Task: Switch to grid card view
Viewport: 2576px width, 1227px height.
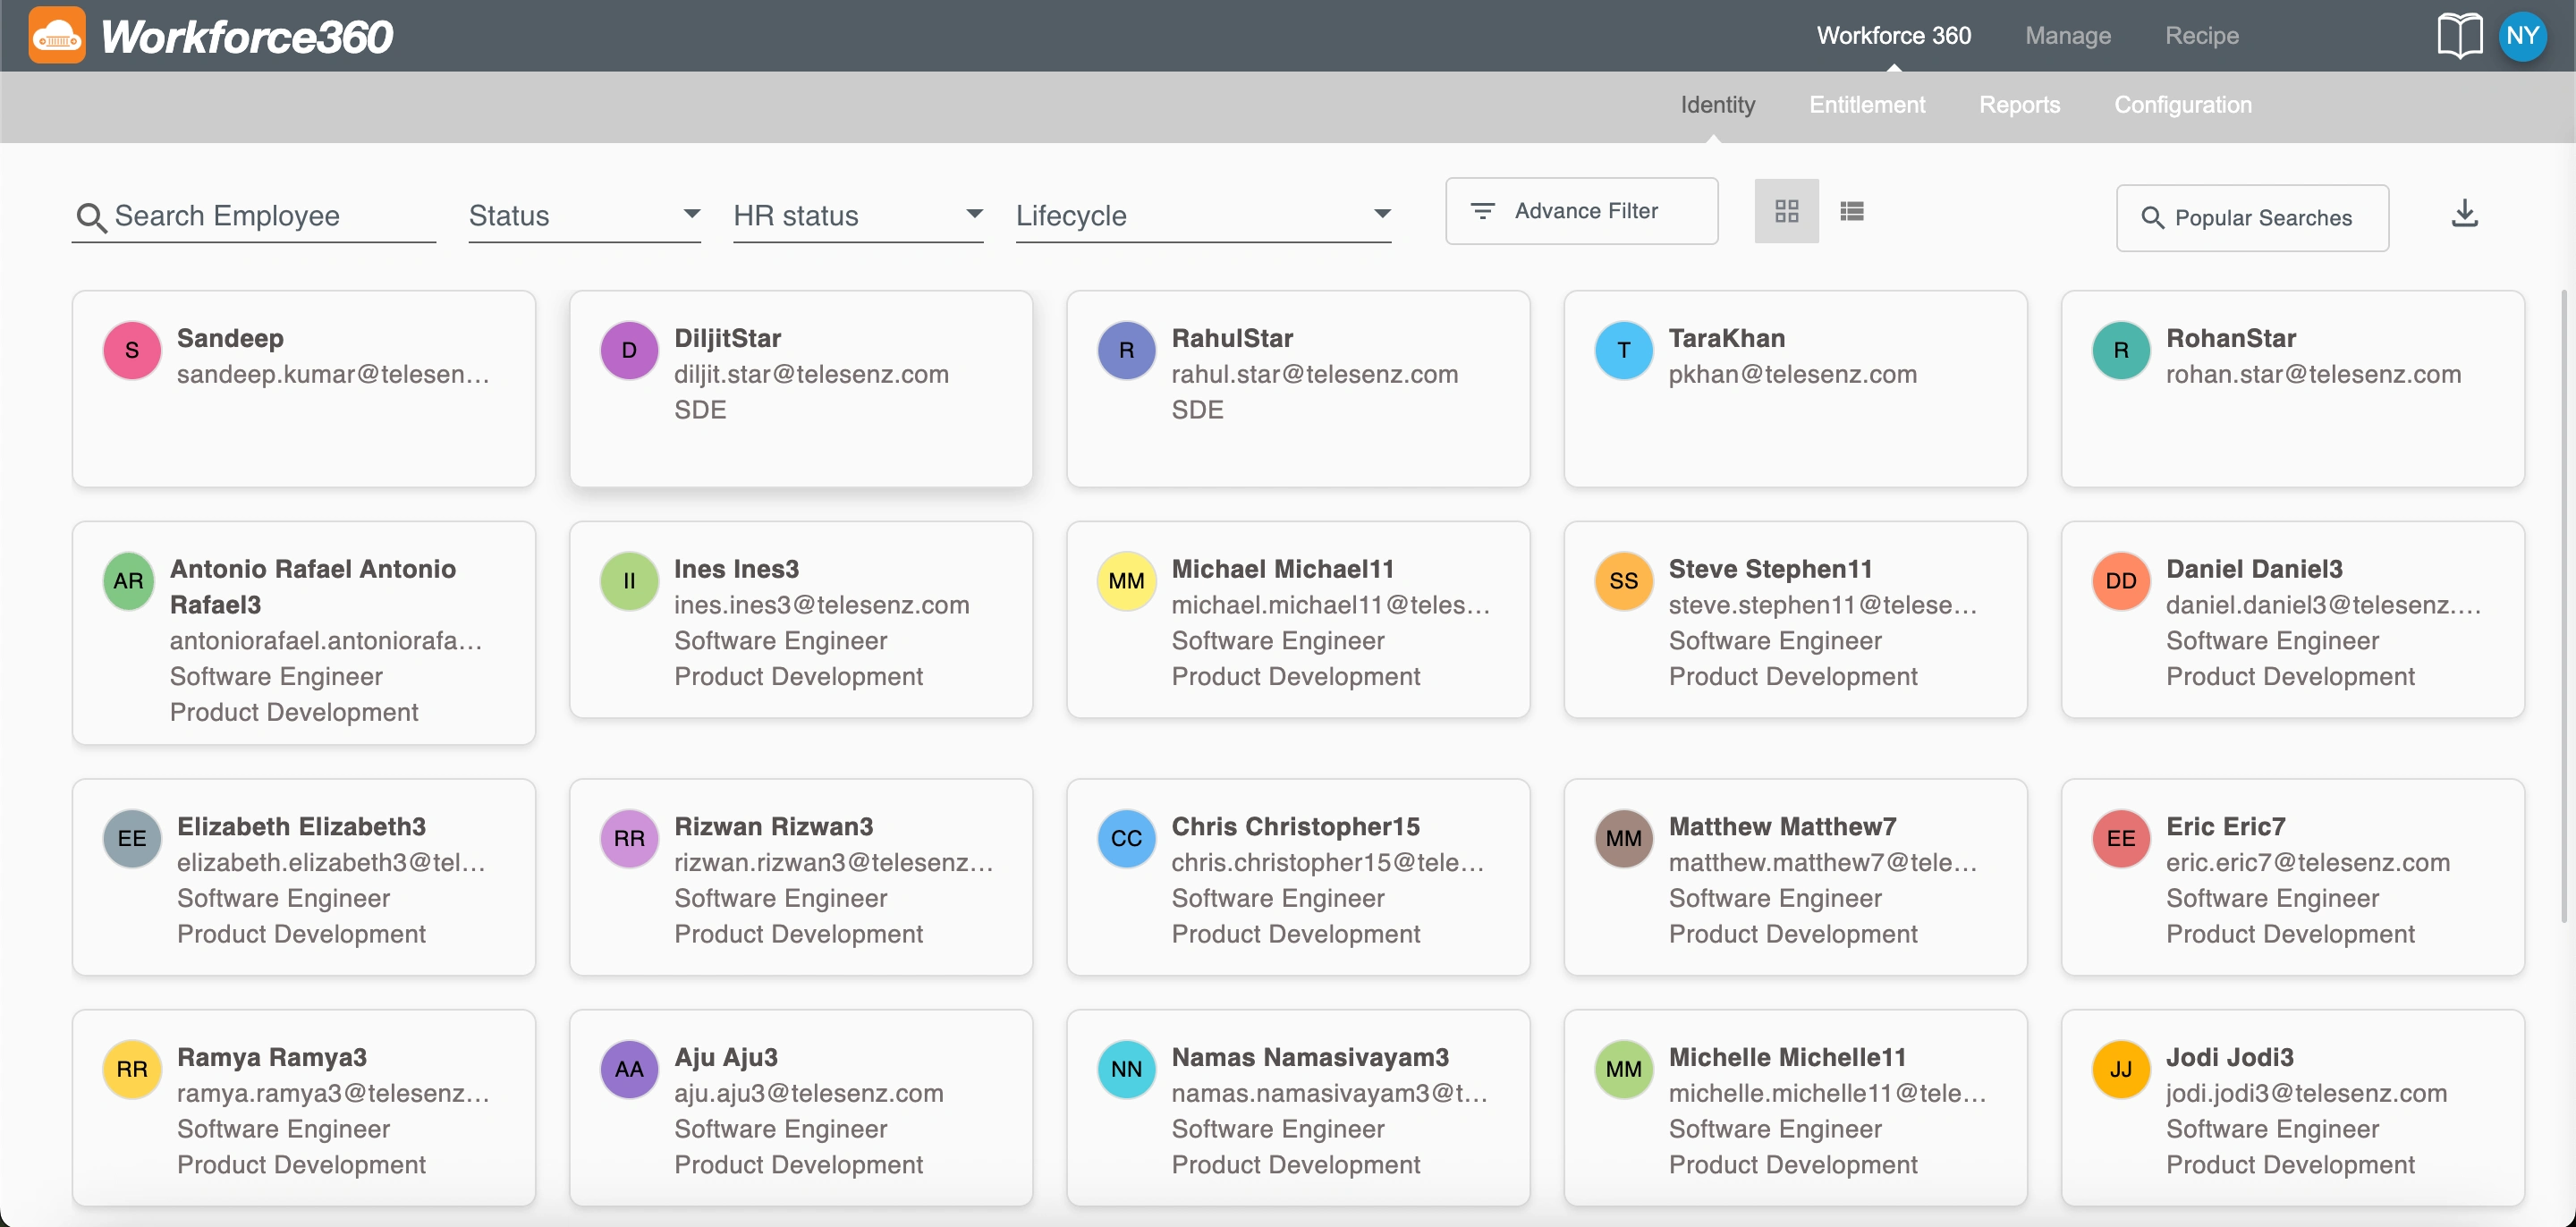Action: [x=1786, y=211]
